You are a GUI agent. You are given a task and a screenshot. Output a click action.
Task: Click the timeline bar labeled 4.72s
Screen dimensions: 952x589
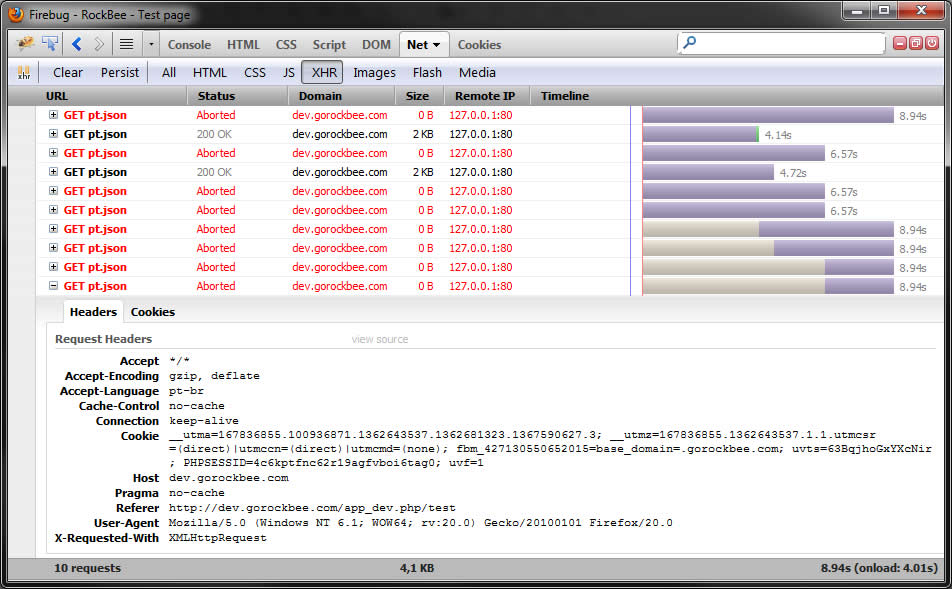[708, 172]
